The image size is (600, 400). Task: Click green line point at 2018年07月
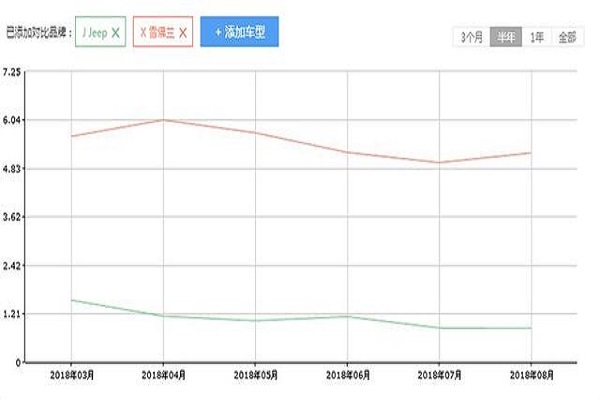coord(438,328)
